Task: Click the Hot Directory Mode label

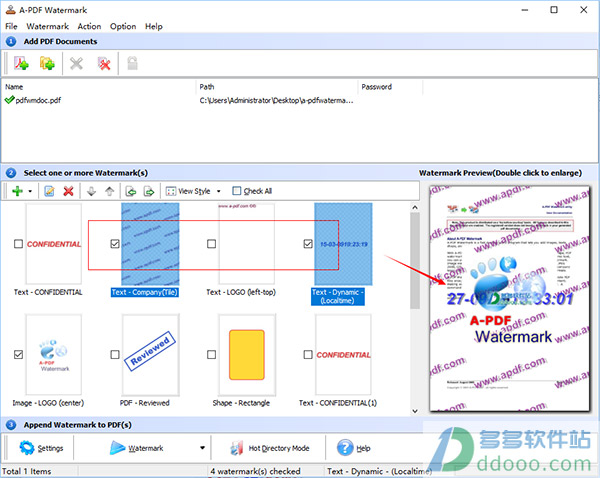Action: [x=279, y=448]
